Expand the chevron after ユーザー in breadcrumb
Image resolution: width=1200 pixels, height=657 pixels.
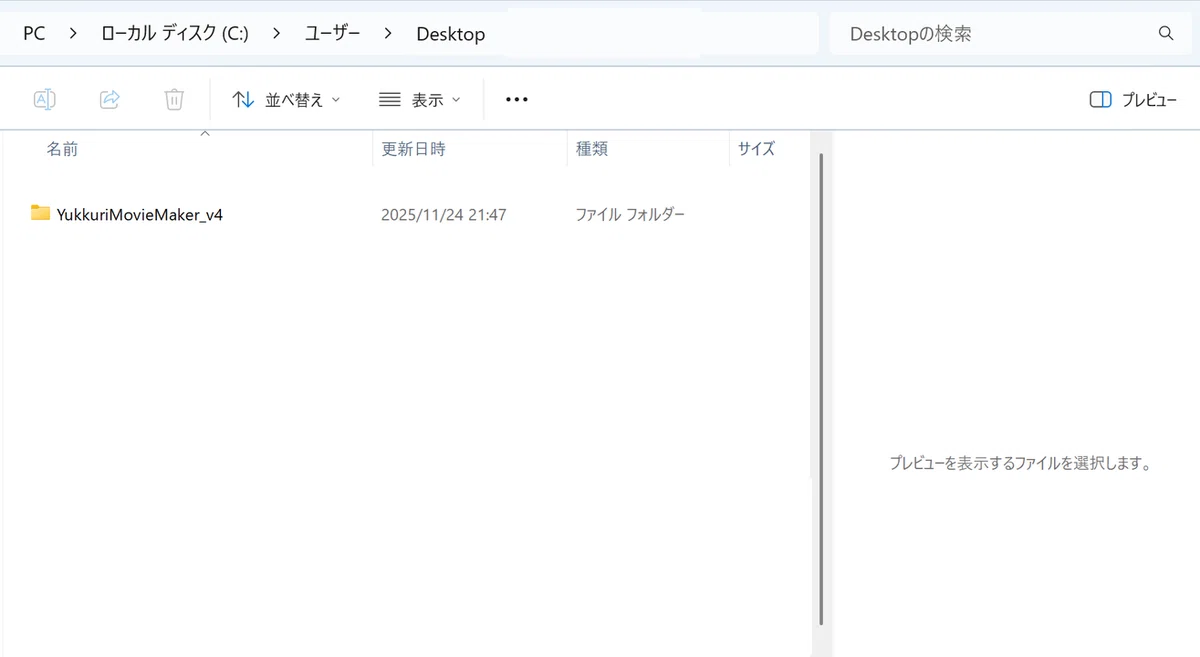click(x=388, y=33)
